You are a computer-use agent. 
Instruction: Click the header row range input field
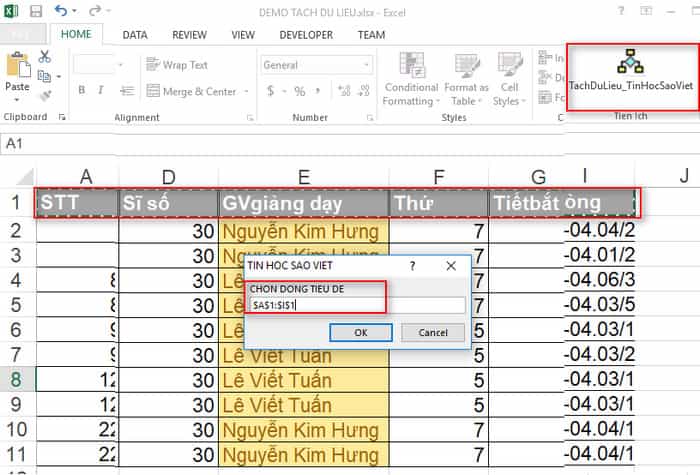click(x=357, y=305)
